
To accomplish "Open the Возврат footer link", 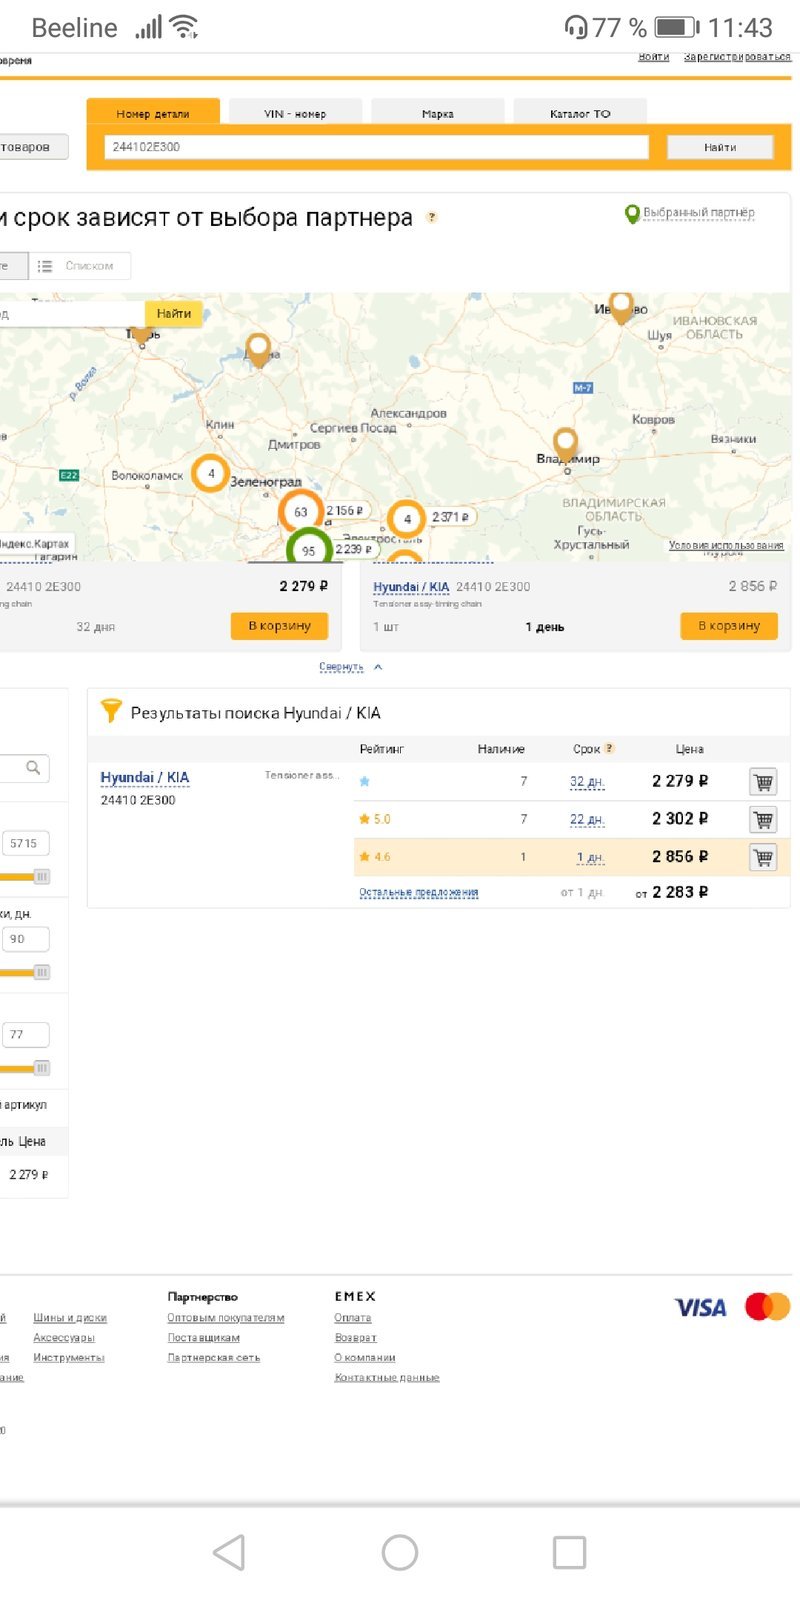I will 356,1338.
